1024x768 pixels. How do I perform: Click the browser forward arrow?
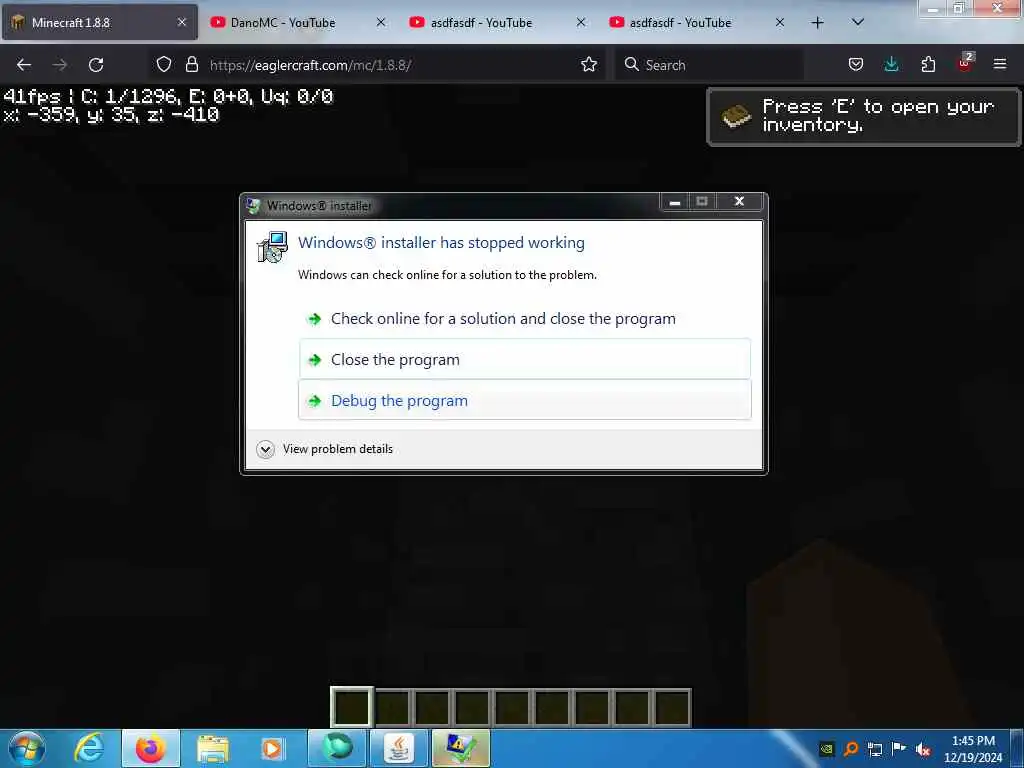pyautogui.click(x=59, y=65)
